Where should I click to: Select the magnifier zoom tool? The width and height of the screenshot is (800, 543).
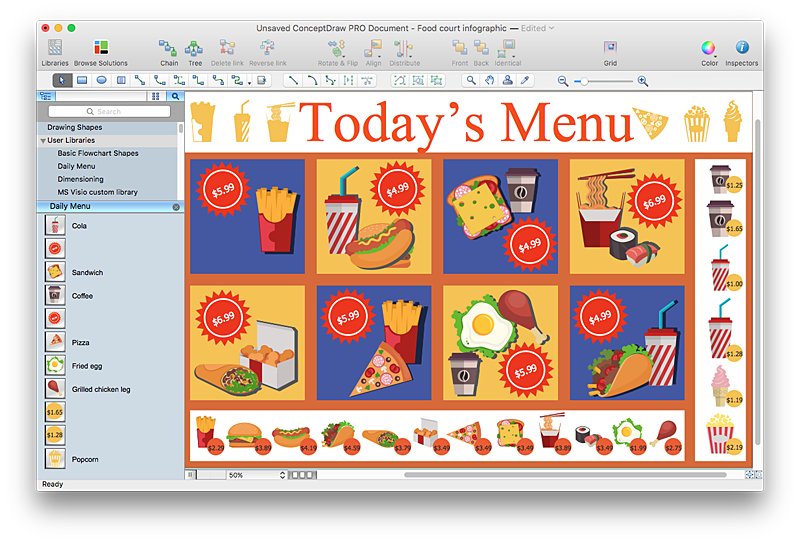tap(471, 81)
